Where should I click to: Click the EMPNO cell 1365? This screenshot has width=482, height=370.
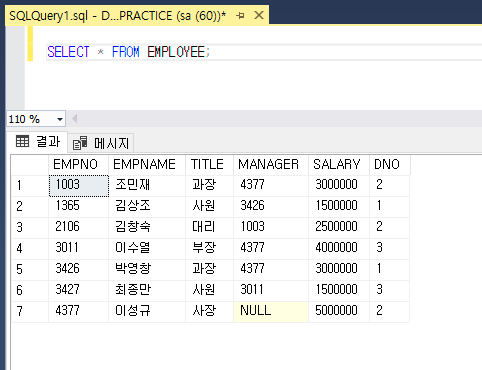[79, 207]
